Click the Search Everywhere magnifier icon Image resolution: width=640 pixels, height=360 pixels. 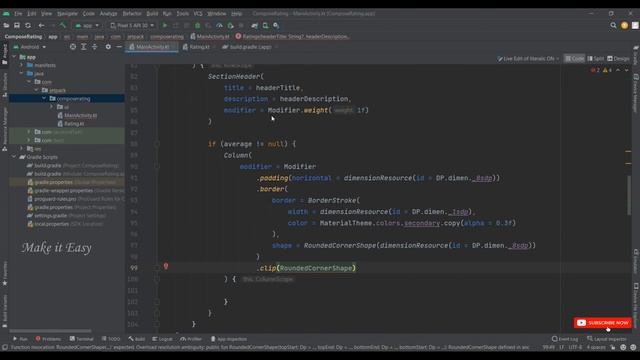[x=613, y=25]
